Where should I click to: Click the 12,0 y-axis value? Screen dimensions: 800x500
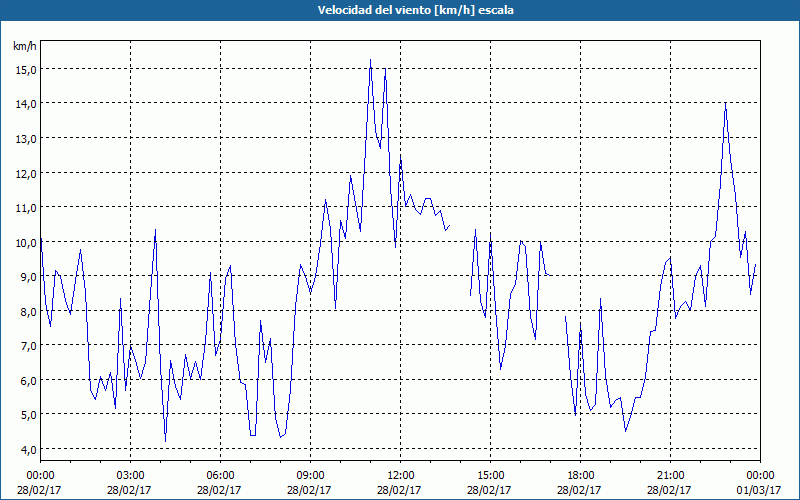pos(26,173)
